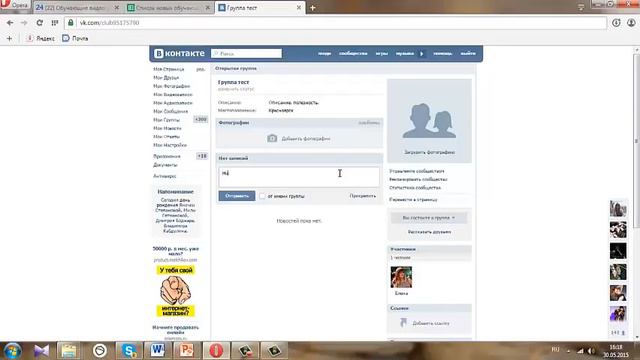Open 'Статистика сообщества' link
The image size is (640, 360).
pyautogui.click(x=415, y=188)
